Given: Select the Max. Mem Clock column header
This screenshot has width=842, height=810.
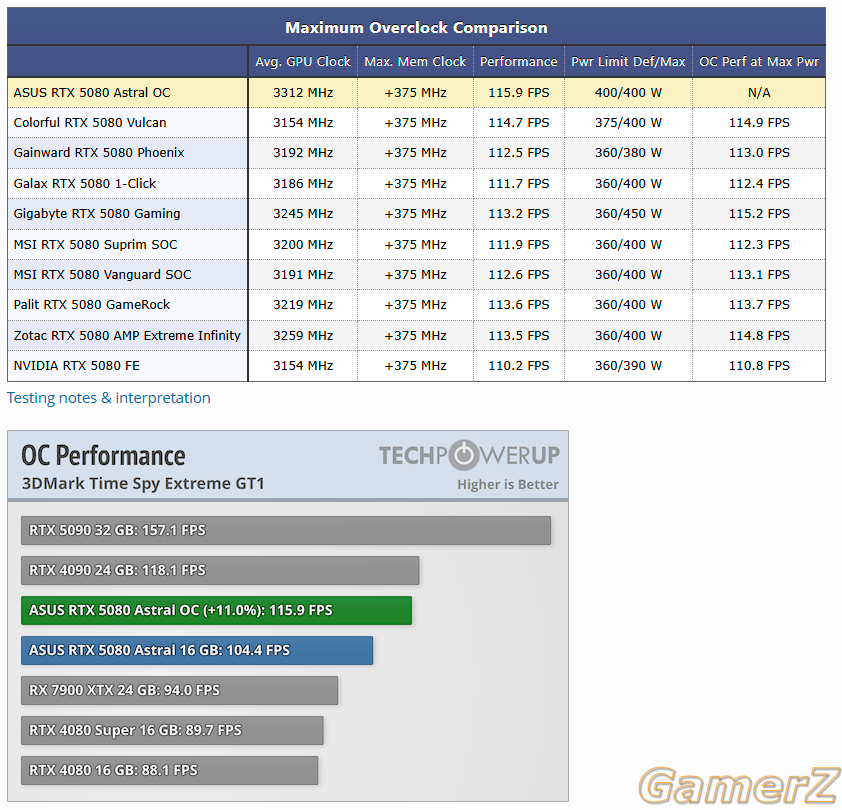Looking at the screenshot, I should 415,62.
